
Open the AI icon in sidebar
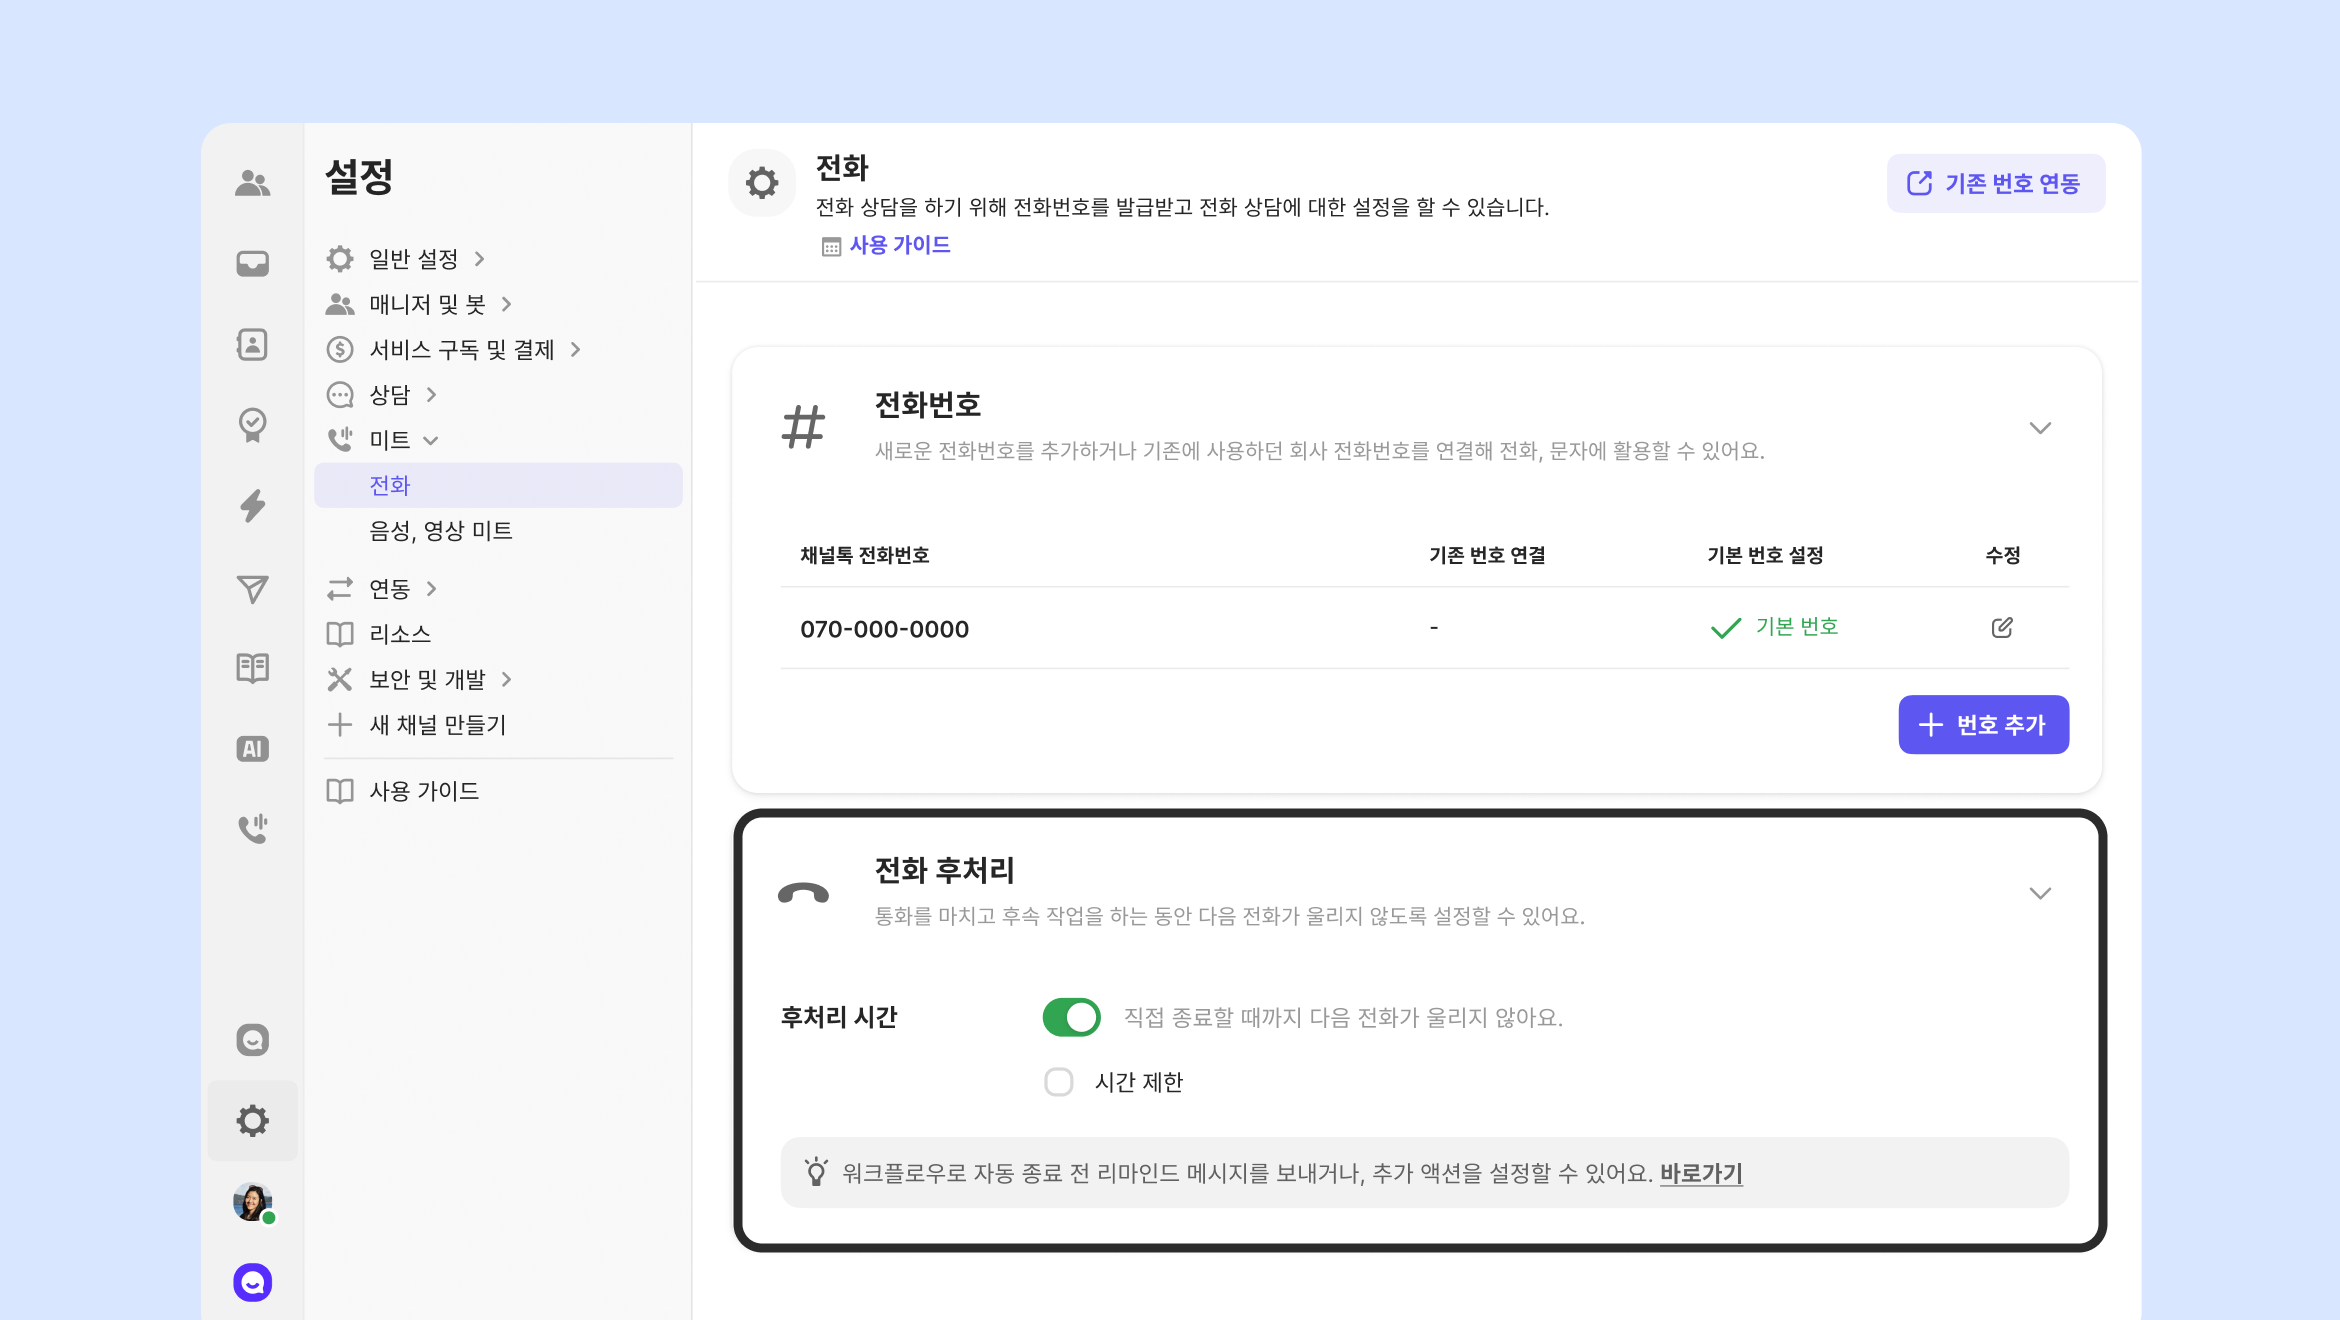tap(252, 748)
